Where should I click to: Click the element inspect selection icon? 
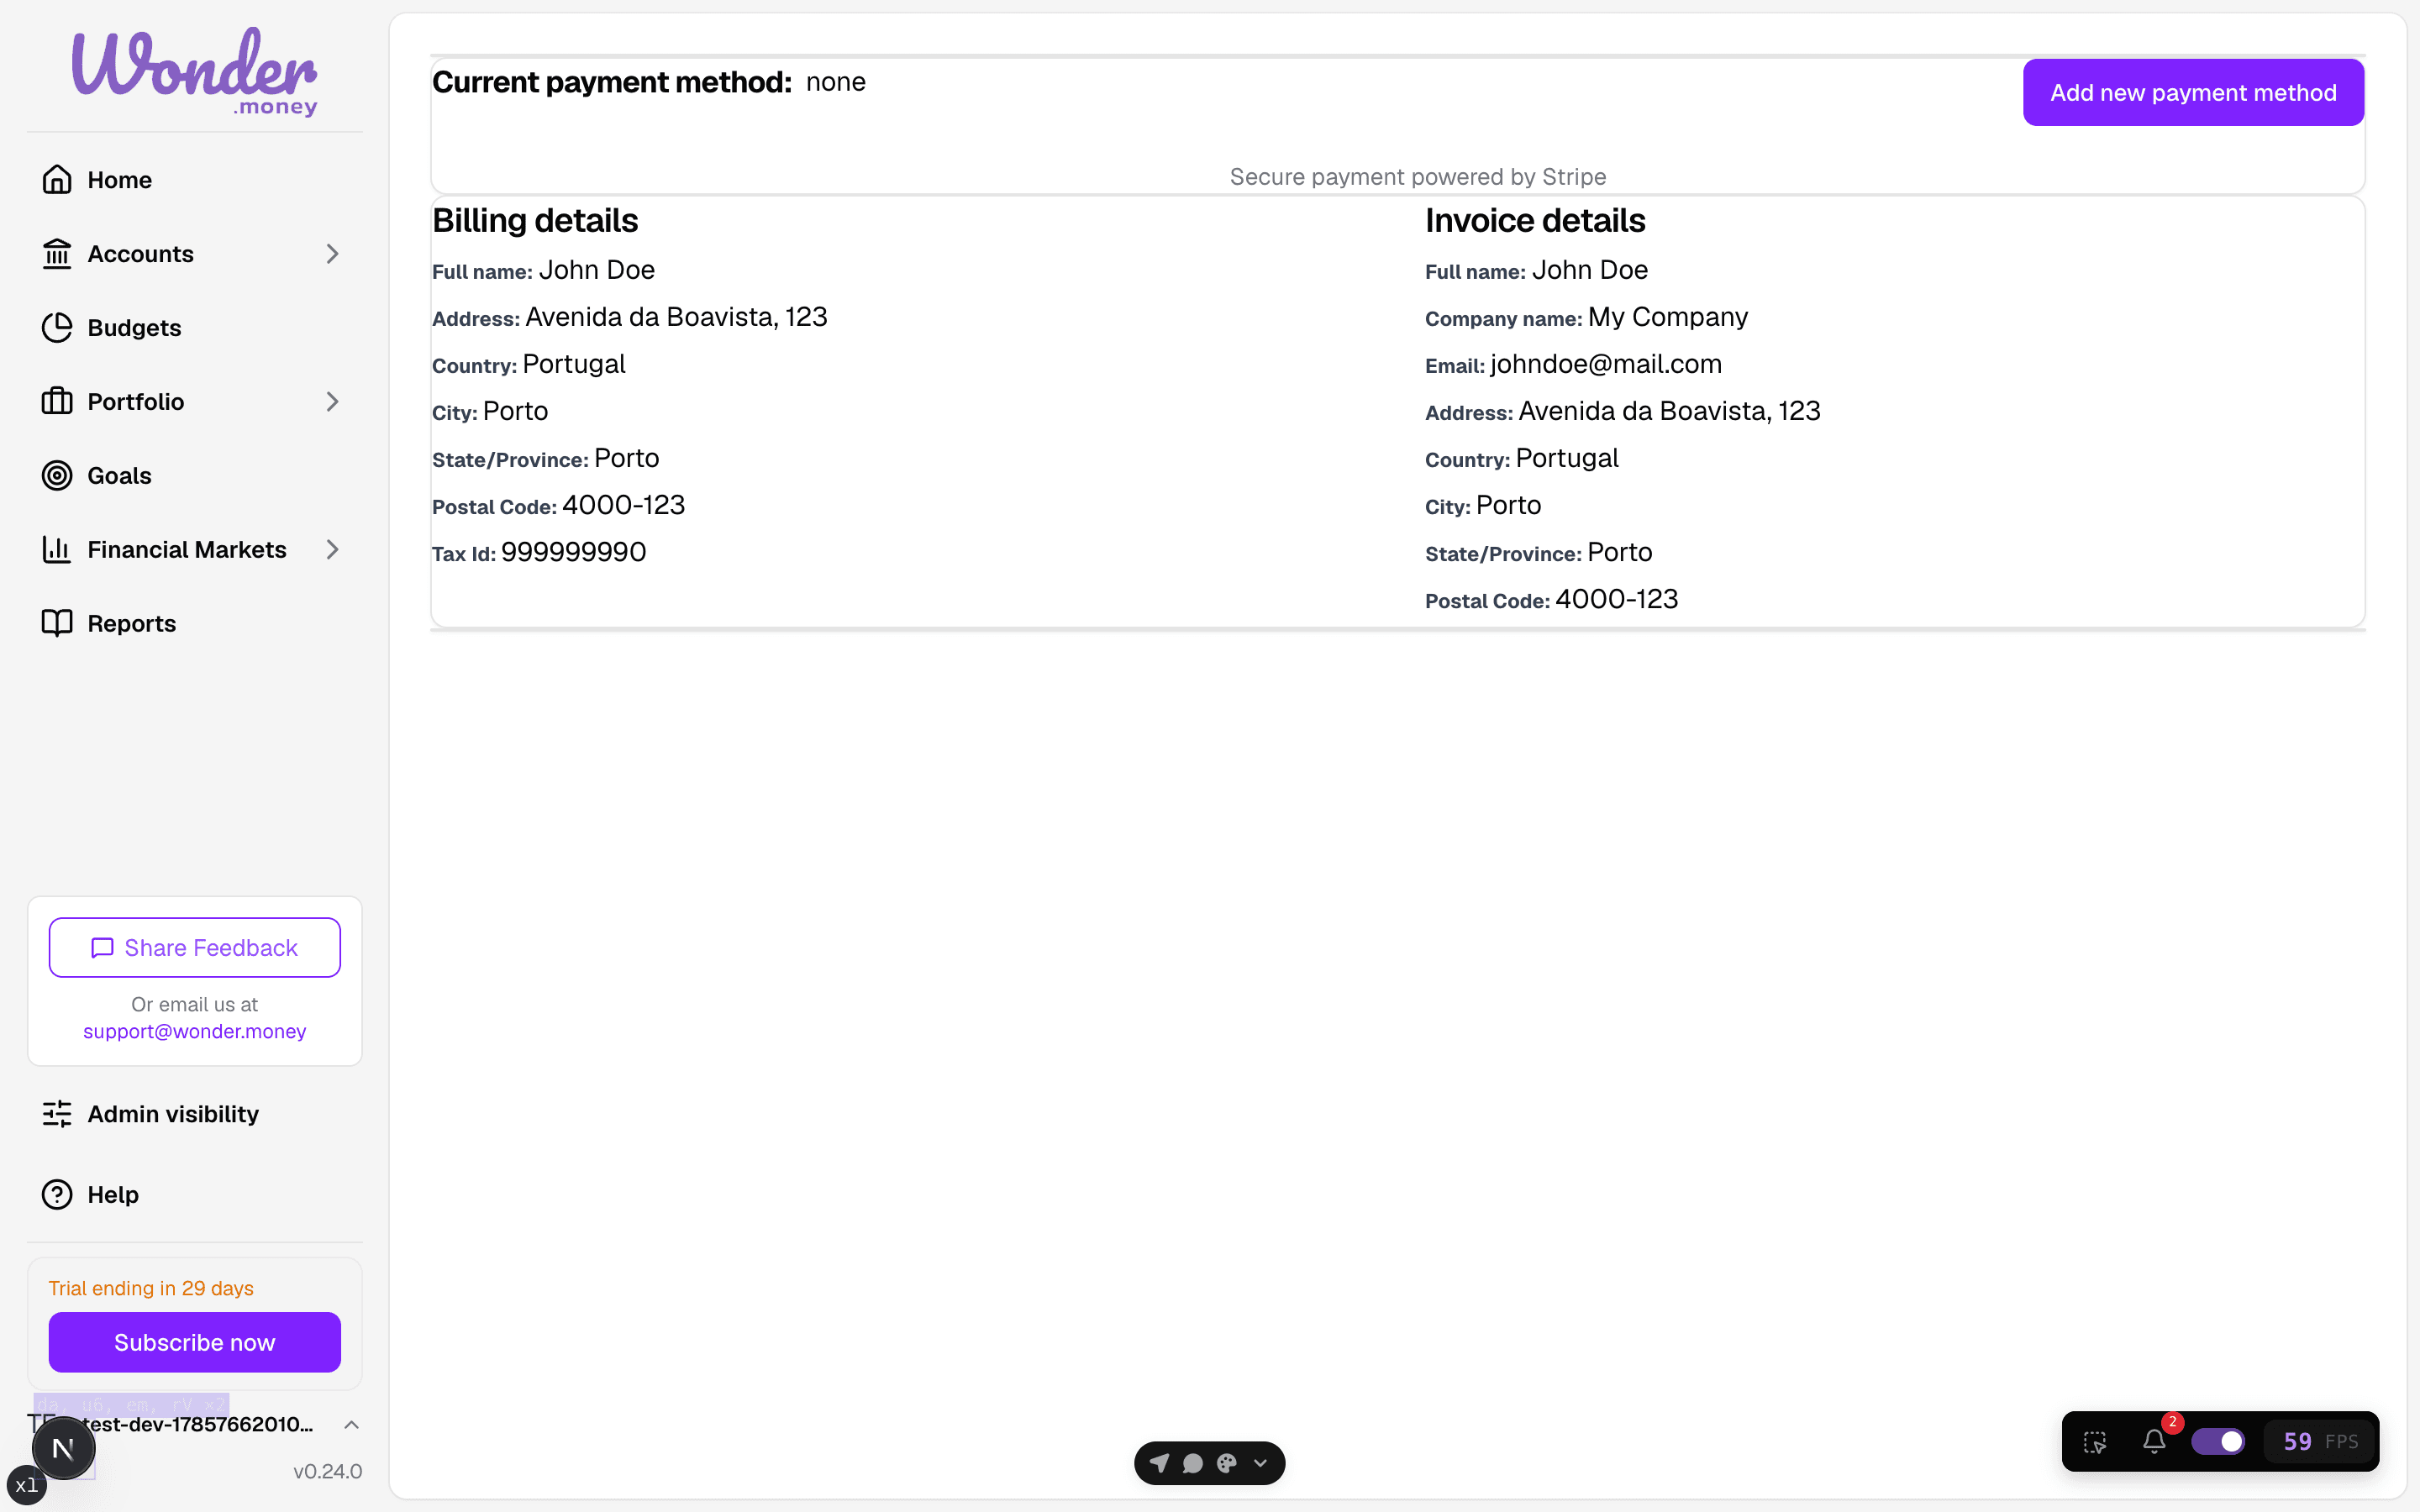2095,1442
